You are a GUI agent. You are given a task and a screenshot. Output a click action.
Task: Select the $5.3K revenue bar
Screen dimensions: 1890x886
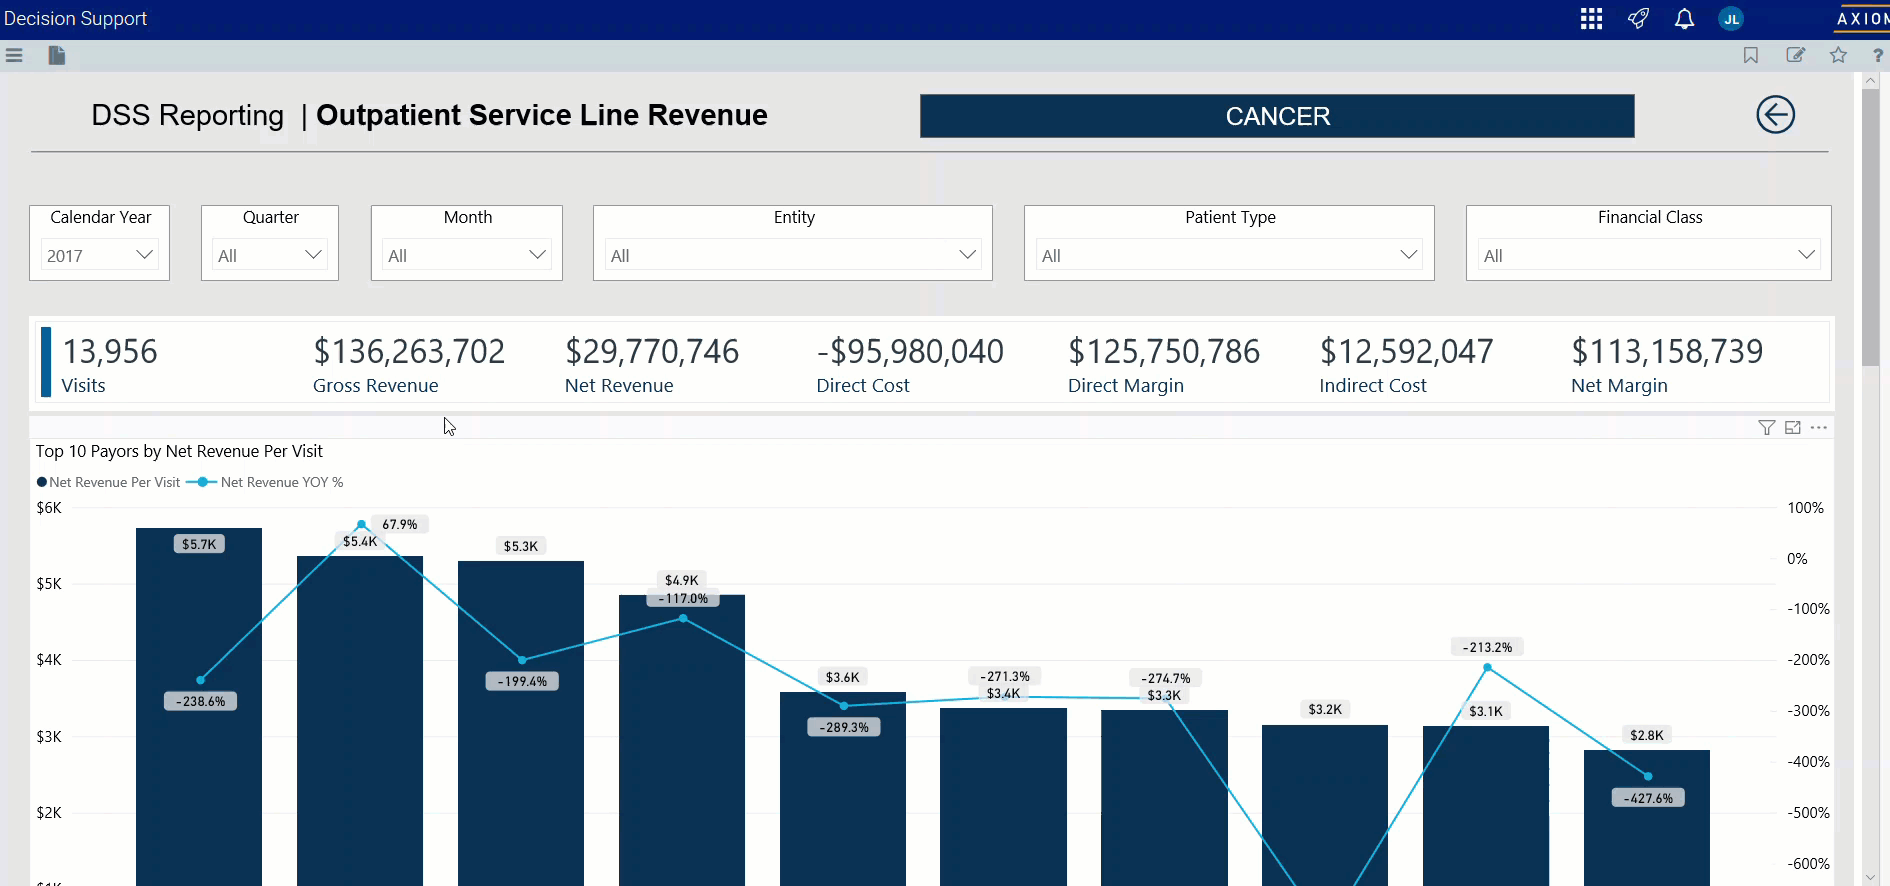point(521,723)
